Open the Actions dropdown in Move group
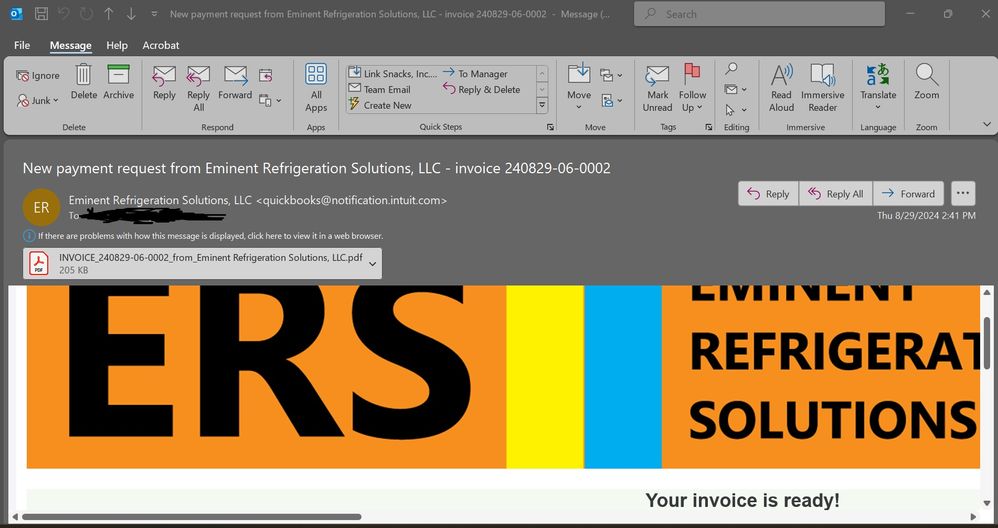 tap(611, 101)
